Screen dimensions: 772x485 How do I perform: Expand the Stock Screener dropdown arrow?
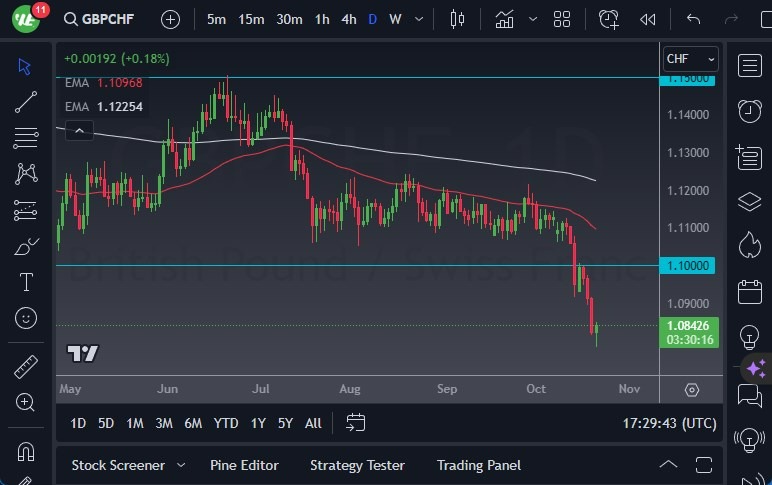(x=181, y=465)
